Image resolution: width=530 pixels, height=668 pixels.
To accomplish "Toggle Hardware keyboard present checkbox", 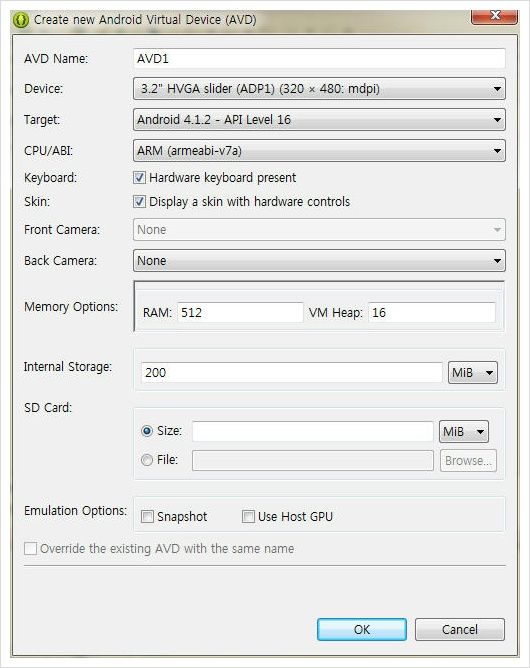I will [139, 177].
